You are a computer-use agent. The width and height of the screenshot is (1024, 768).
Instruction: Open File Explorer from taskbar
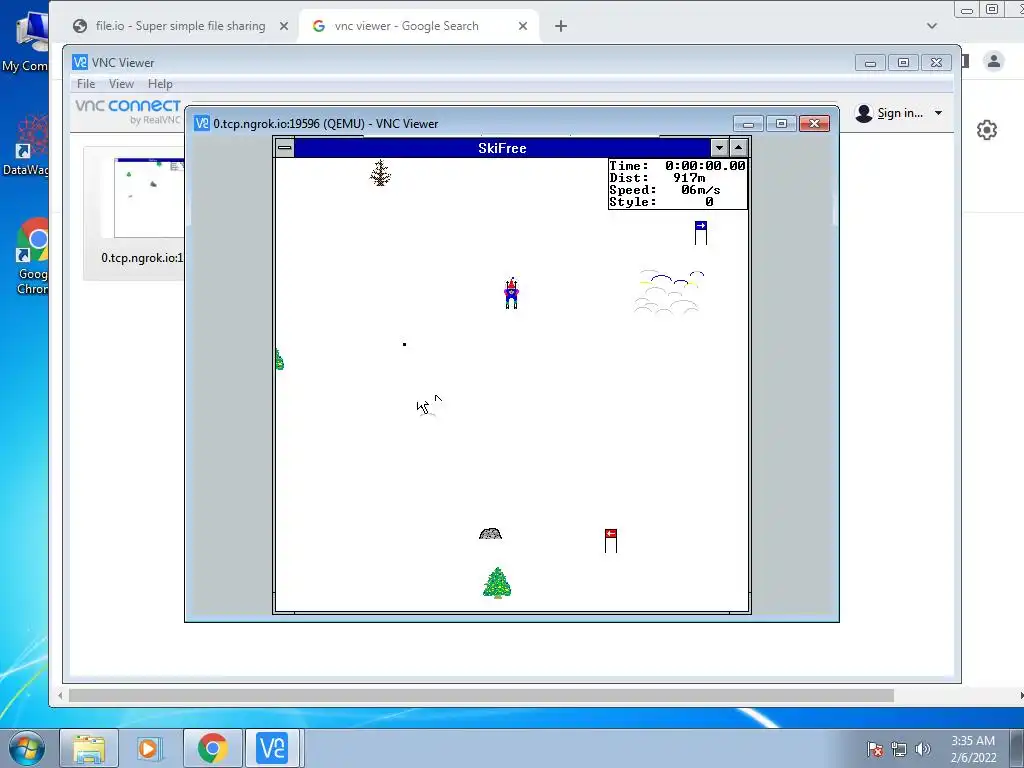89,748
